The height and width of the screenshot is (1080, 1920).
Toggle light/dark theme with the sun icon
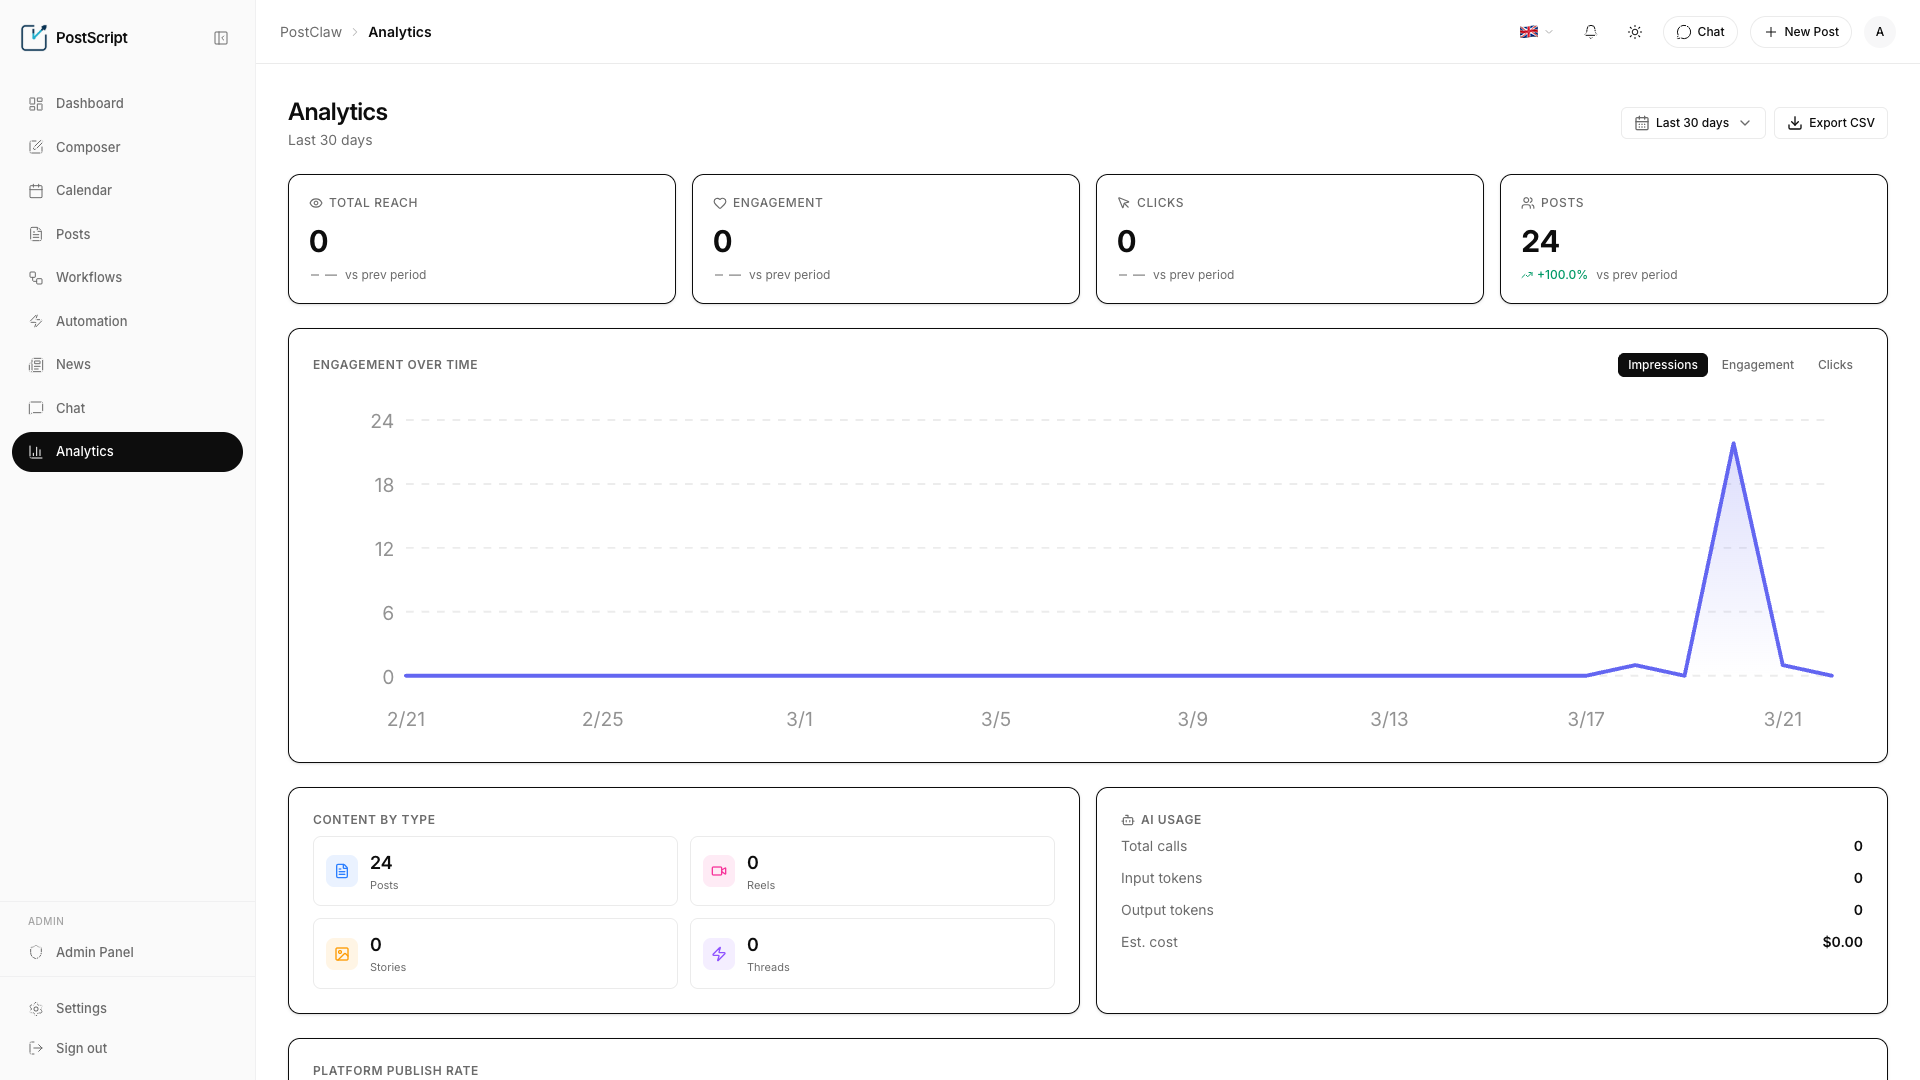pyautogui.click(x=1635, y=32)
